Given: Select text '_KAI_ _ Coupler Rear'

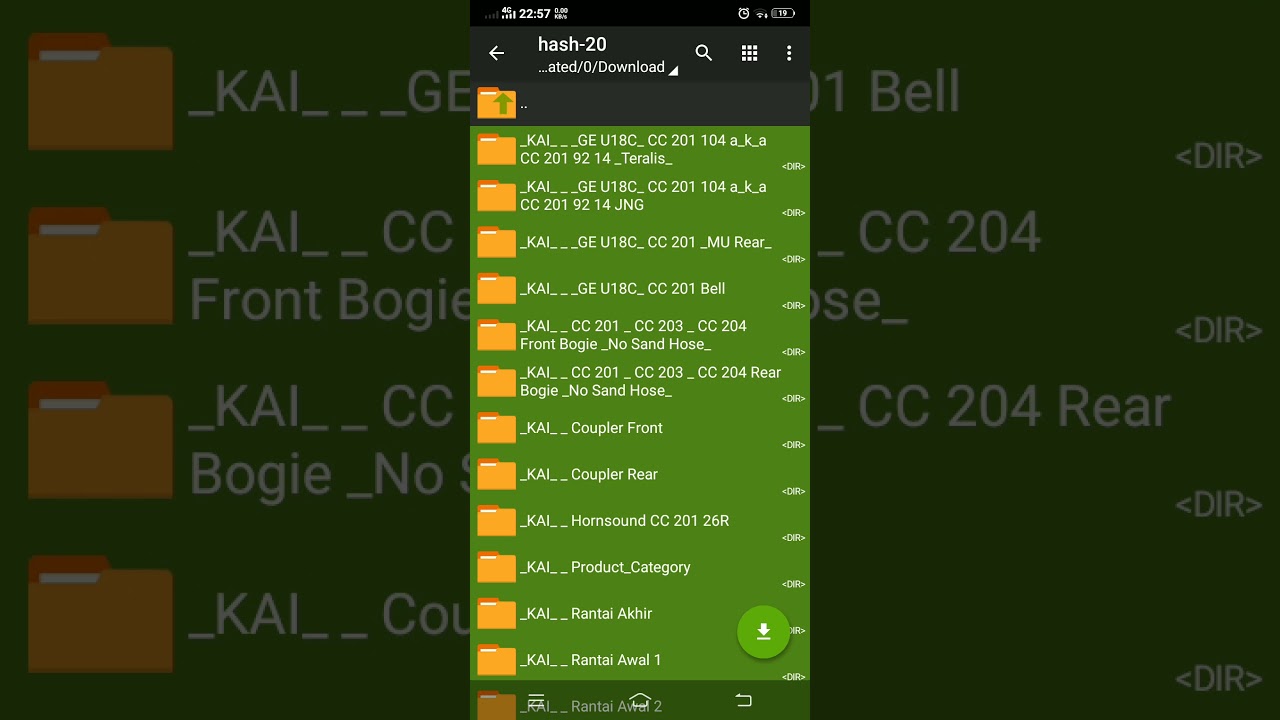Looking at the screenshot, I should pyautogui.click(x=589, y=474).
